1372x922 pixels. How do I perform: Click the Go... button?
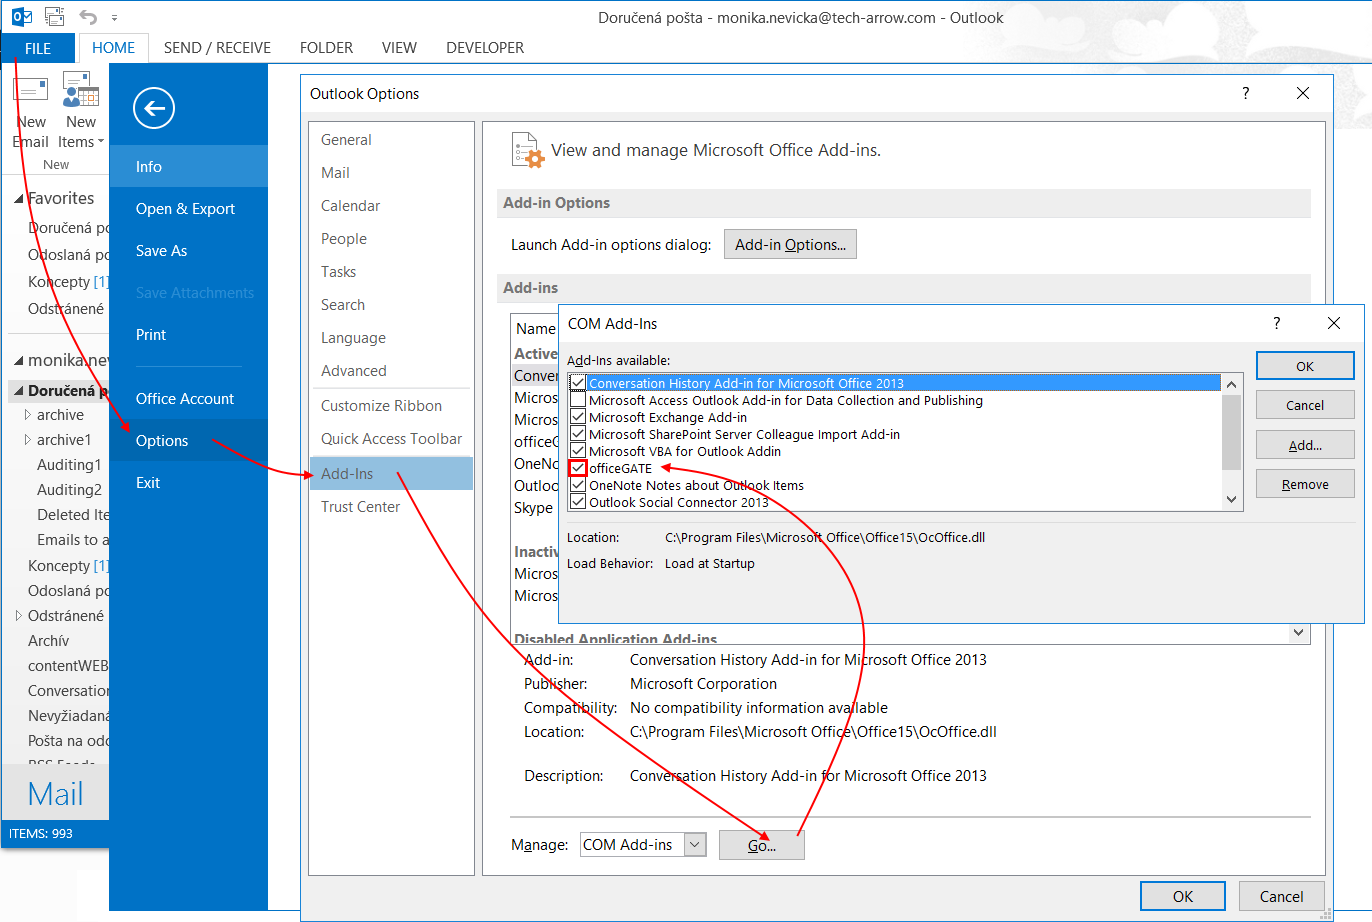pyautogui.click(x=761, y=845)
